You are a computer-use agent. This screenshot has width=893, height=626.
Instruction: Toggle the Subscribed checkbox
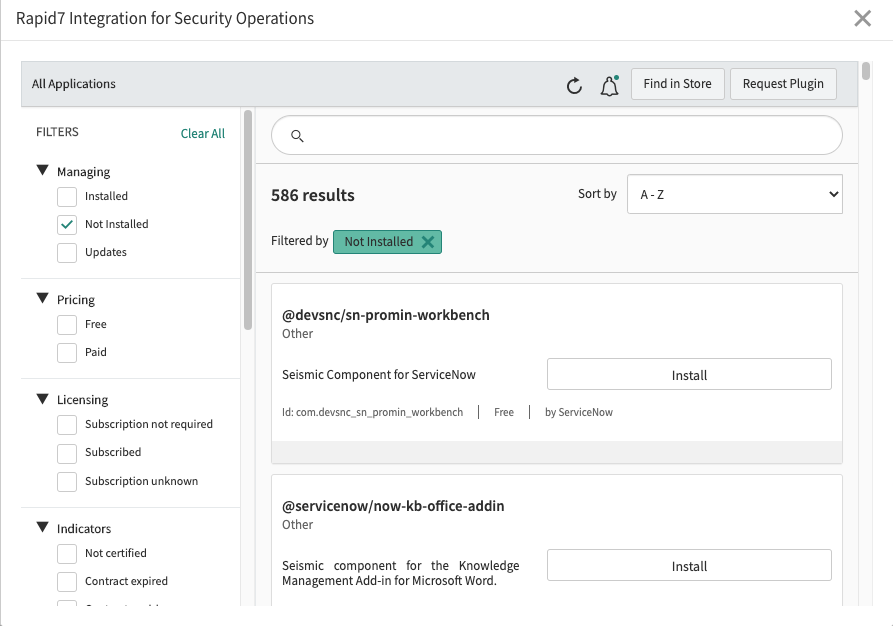tap(67, 453)
